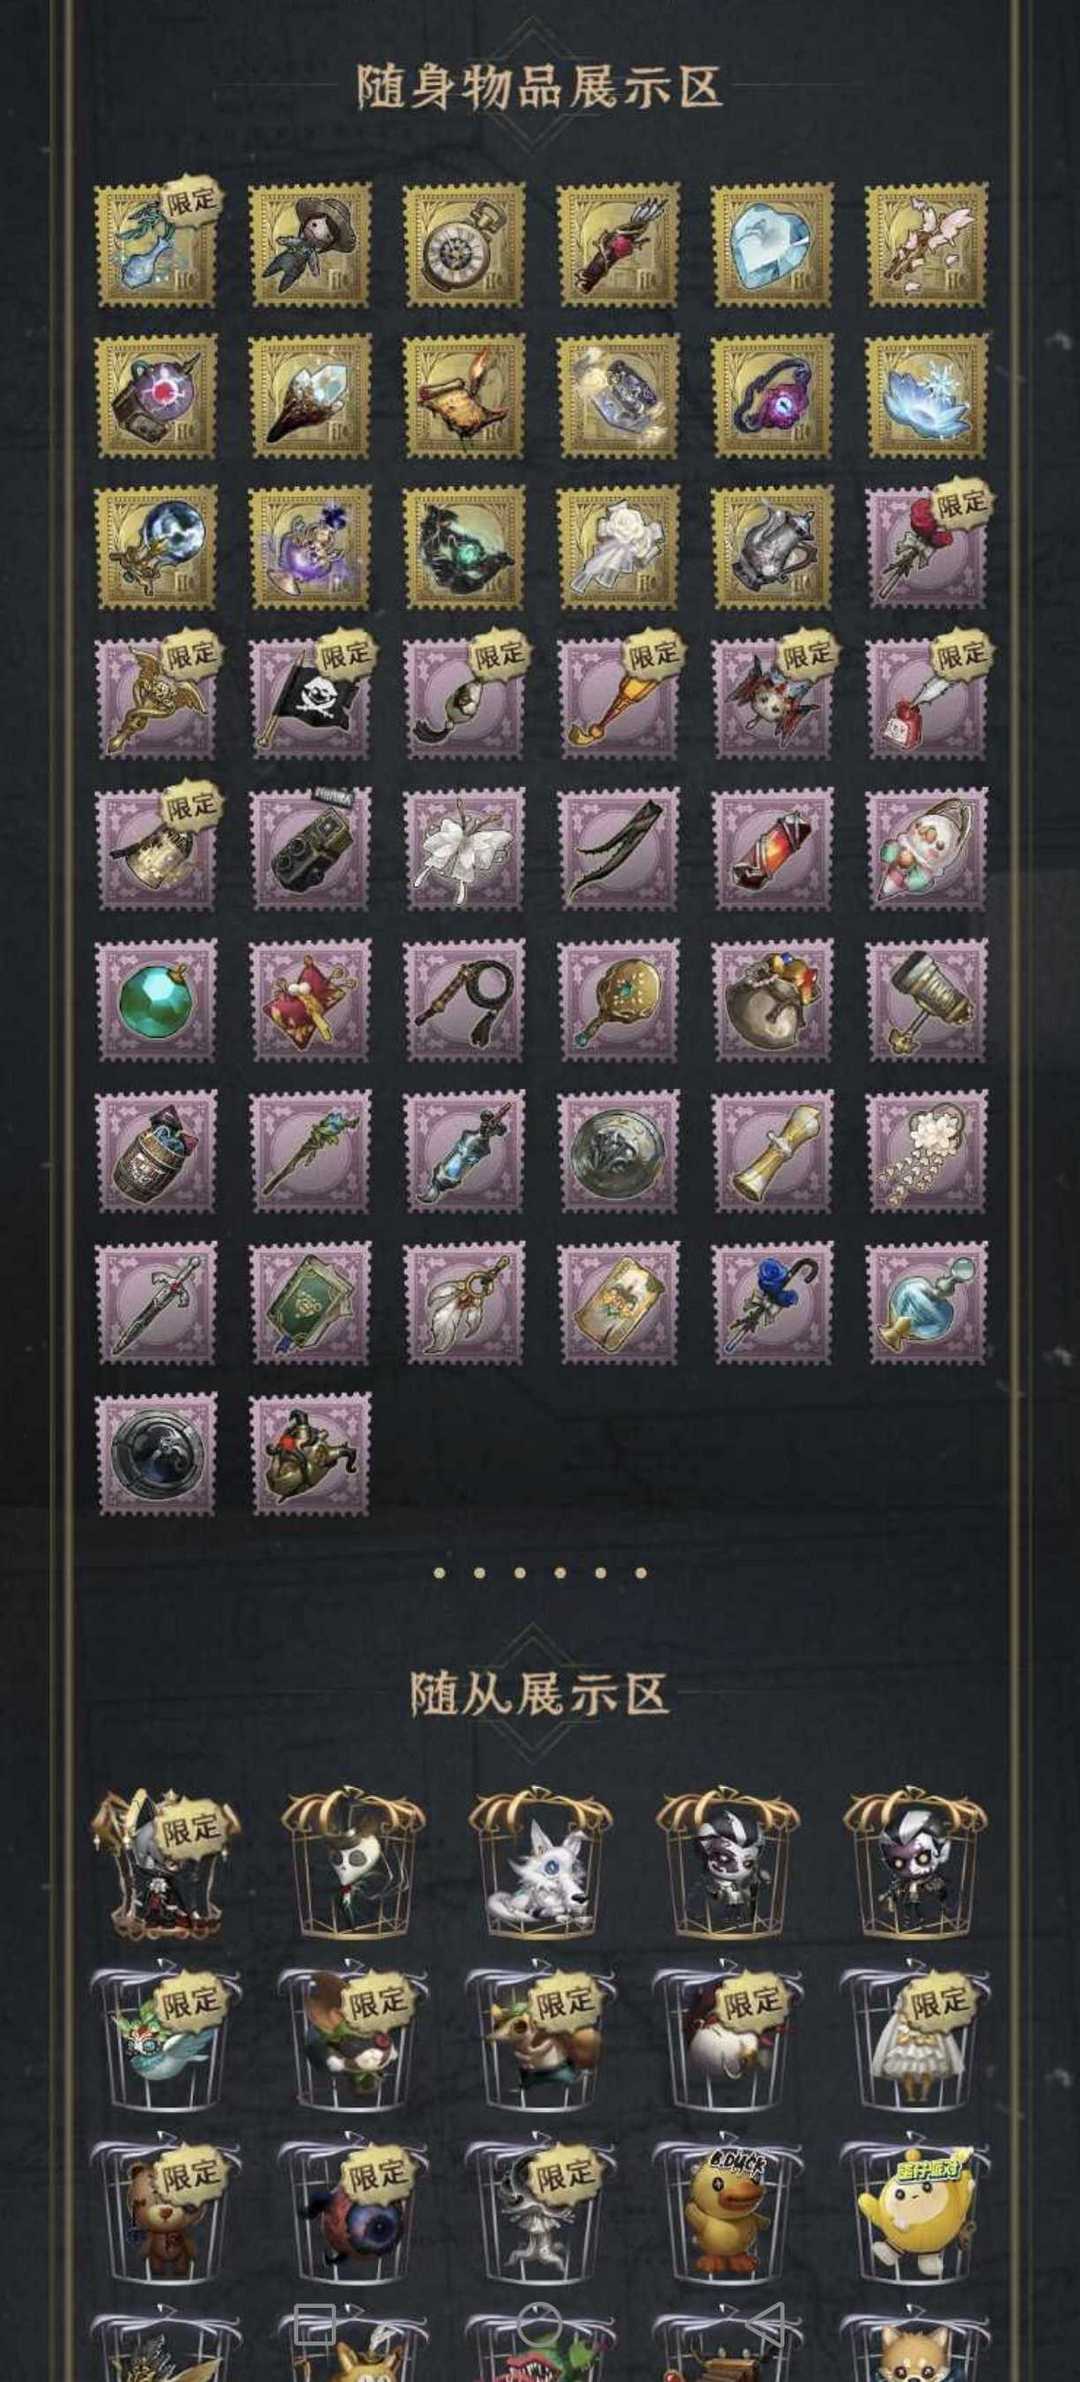This screenshot has height=2382, width=1080.
Task: Open the crystal heart accessory stamp
Action: (772, 244)
